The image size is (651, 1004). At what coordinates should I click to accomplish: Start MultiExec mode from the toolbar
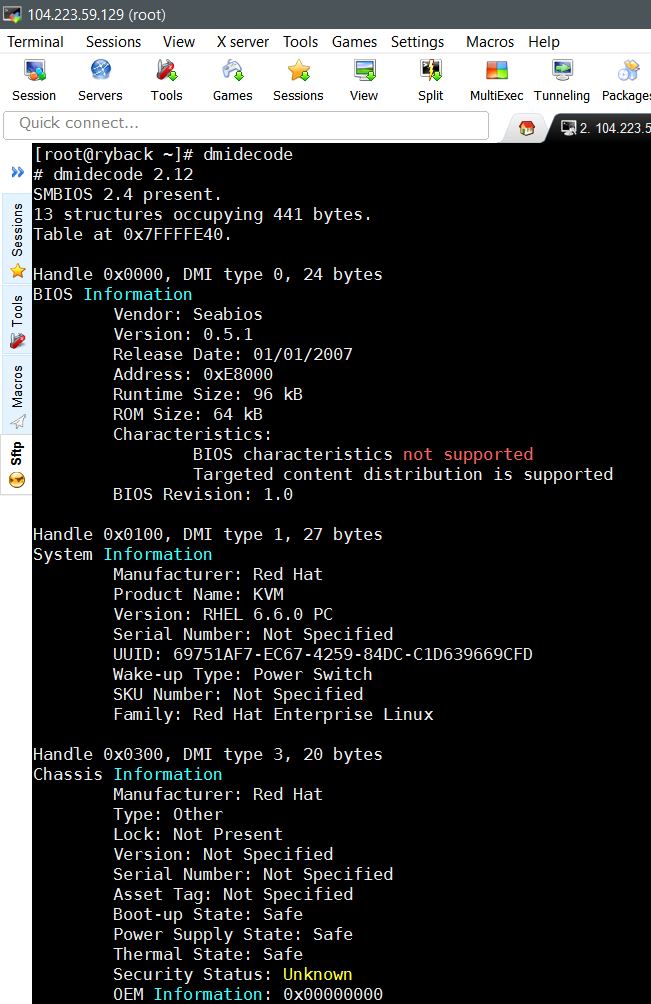click(x=496, y=81)
